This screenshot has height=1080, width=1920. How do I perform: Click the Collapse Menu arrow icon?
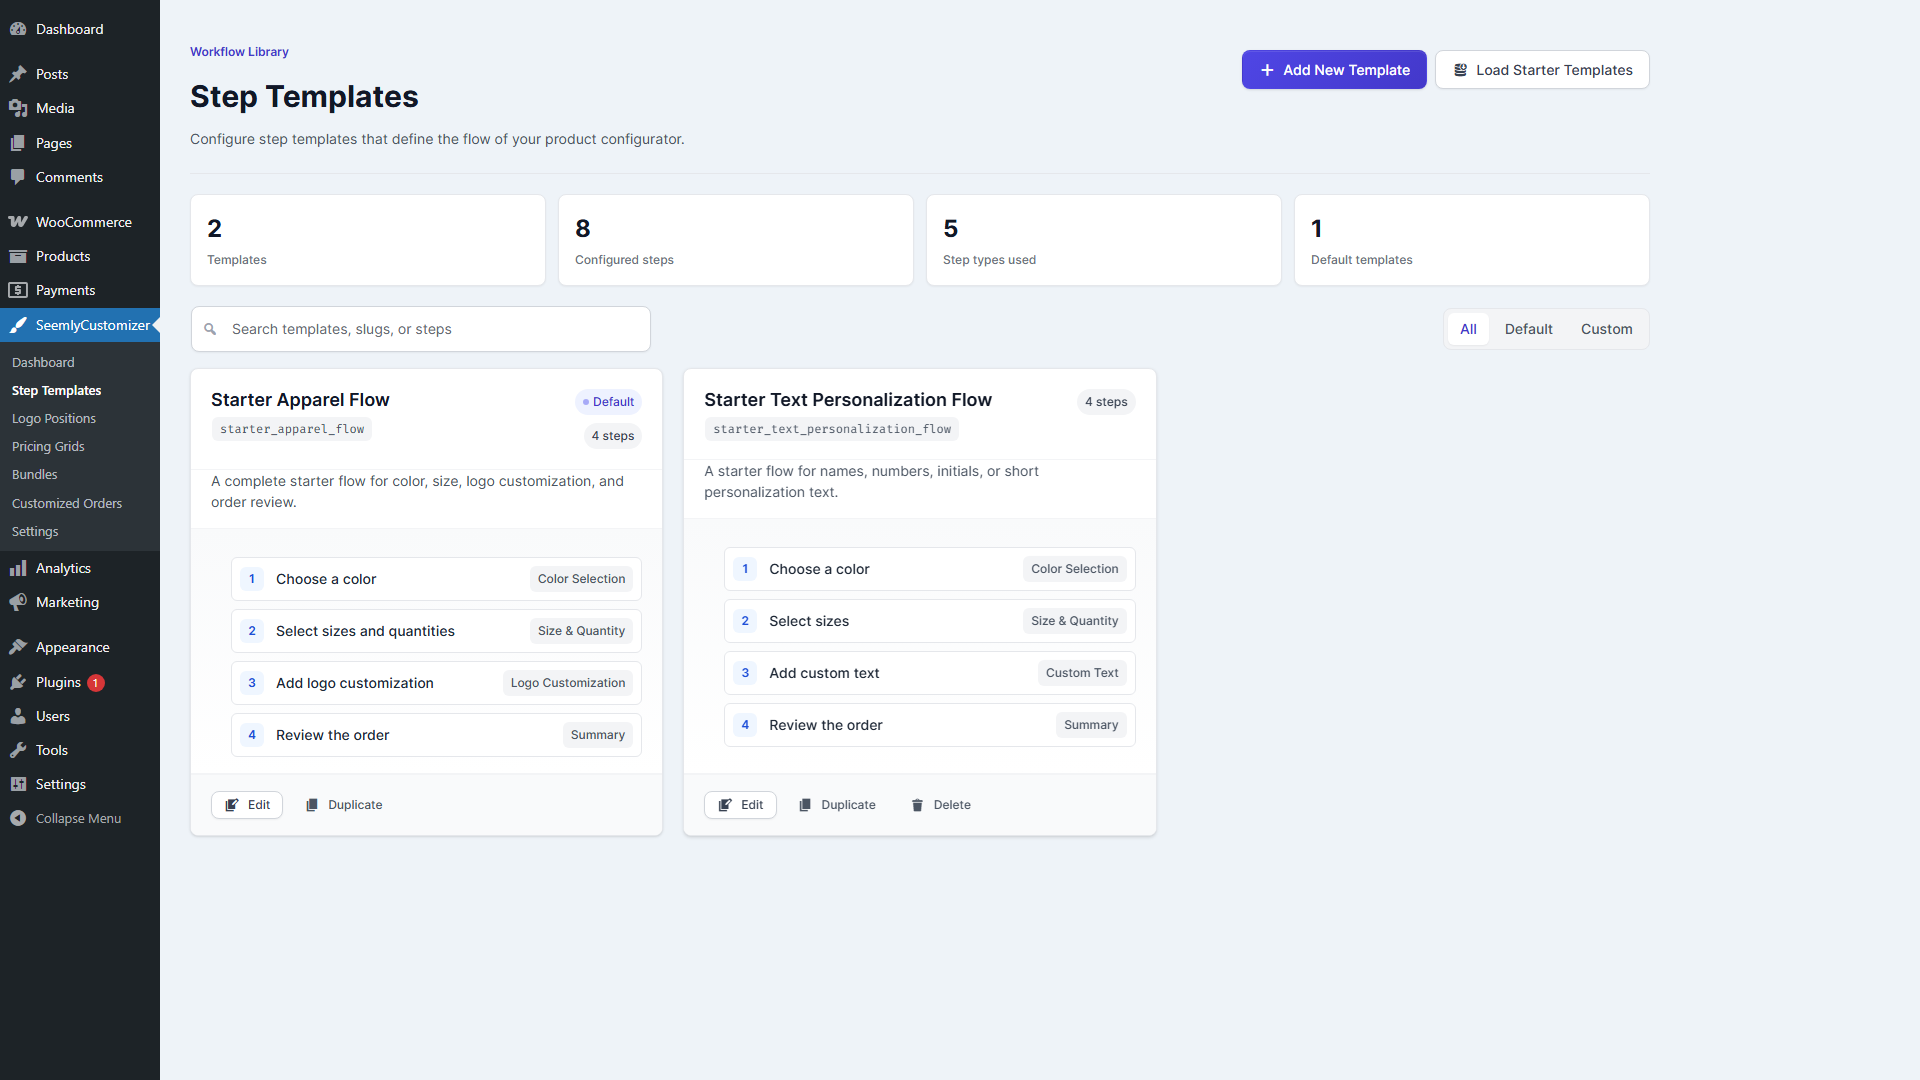(18, 818)
